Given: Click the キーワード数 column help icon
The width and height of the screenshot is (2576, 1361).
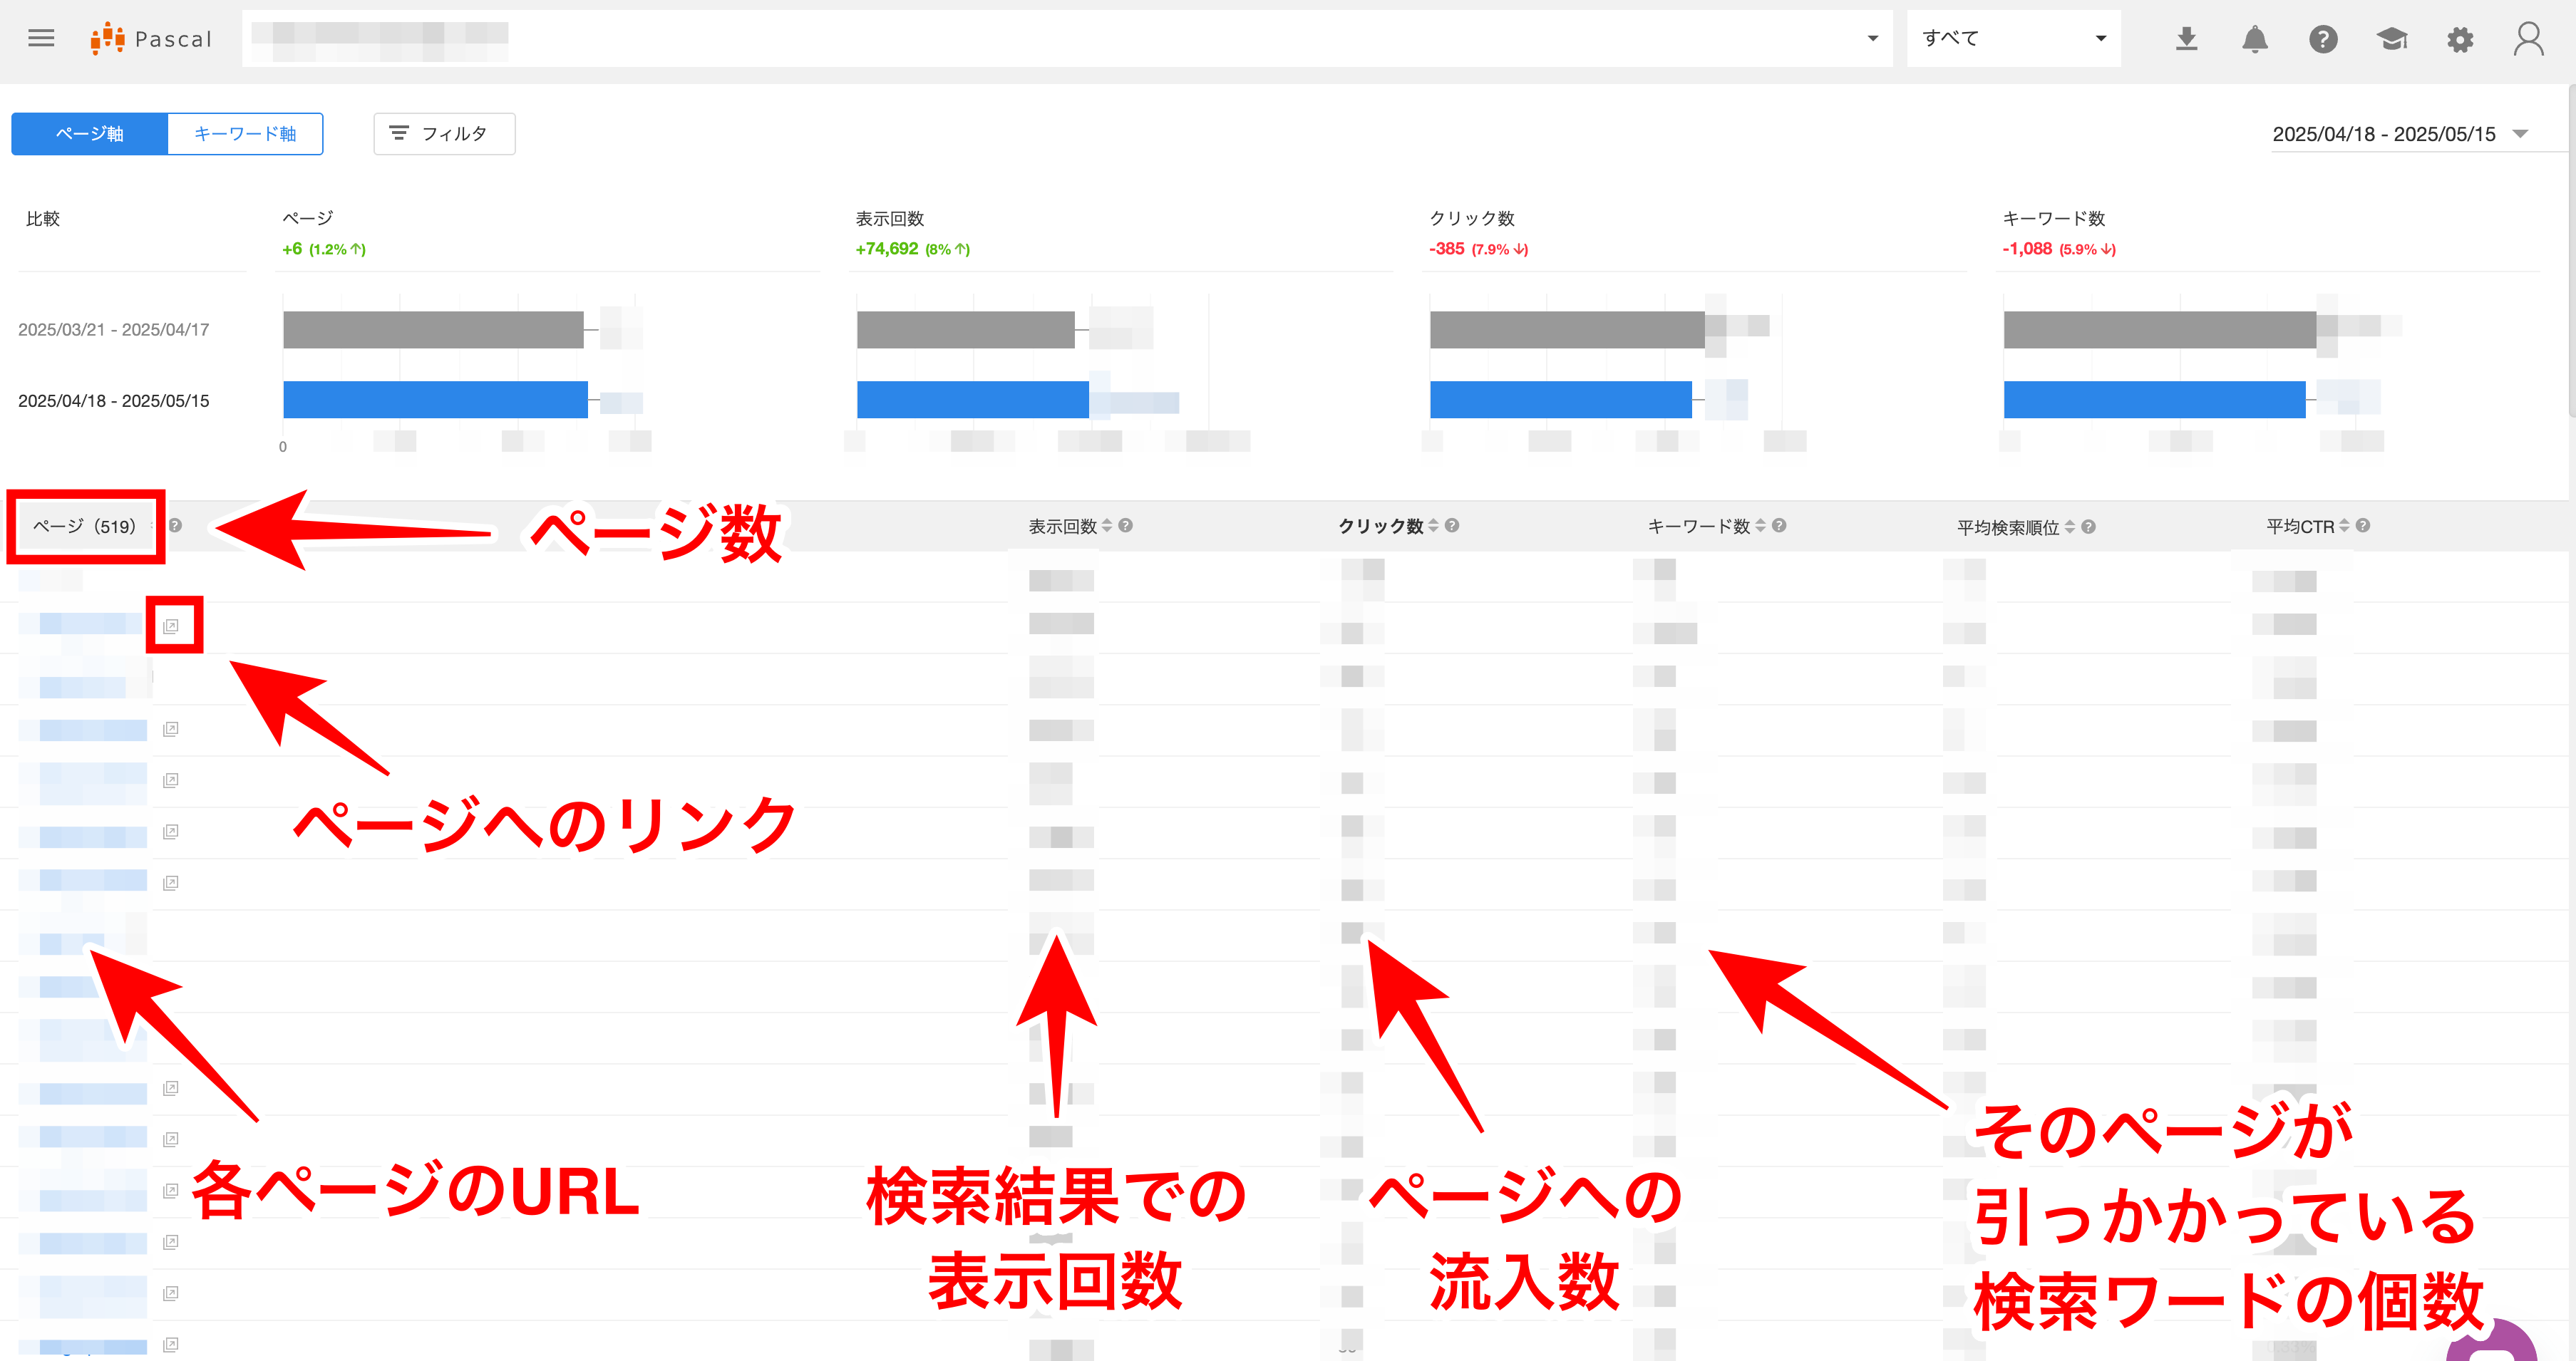Looking at the screenshot, I should [1780, 526].
